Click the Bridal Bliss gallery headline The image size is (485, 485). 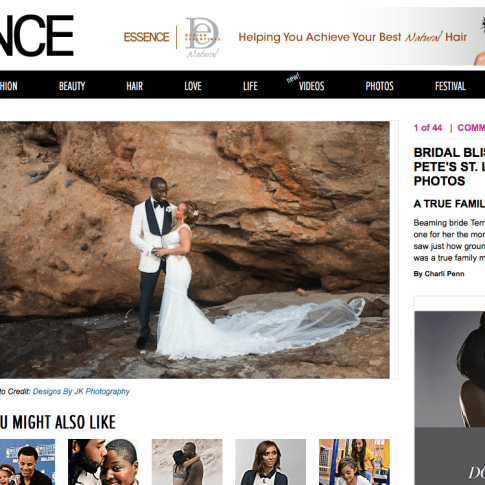click(x=449, y=167)
